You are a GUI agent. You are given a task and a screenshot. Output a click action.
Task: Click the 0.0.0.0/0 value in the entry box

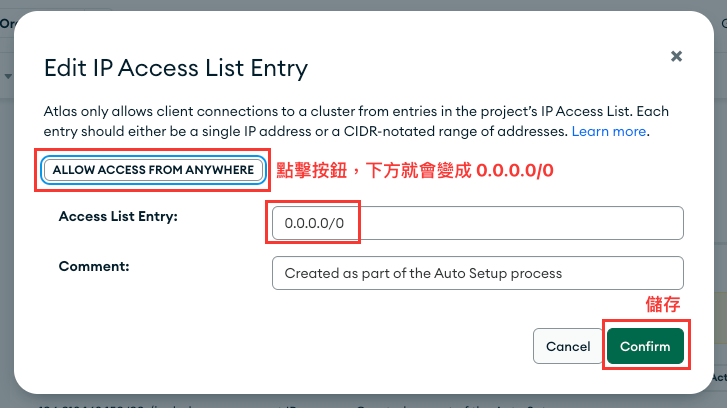click(x=314, y=223)
